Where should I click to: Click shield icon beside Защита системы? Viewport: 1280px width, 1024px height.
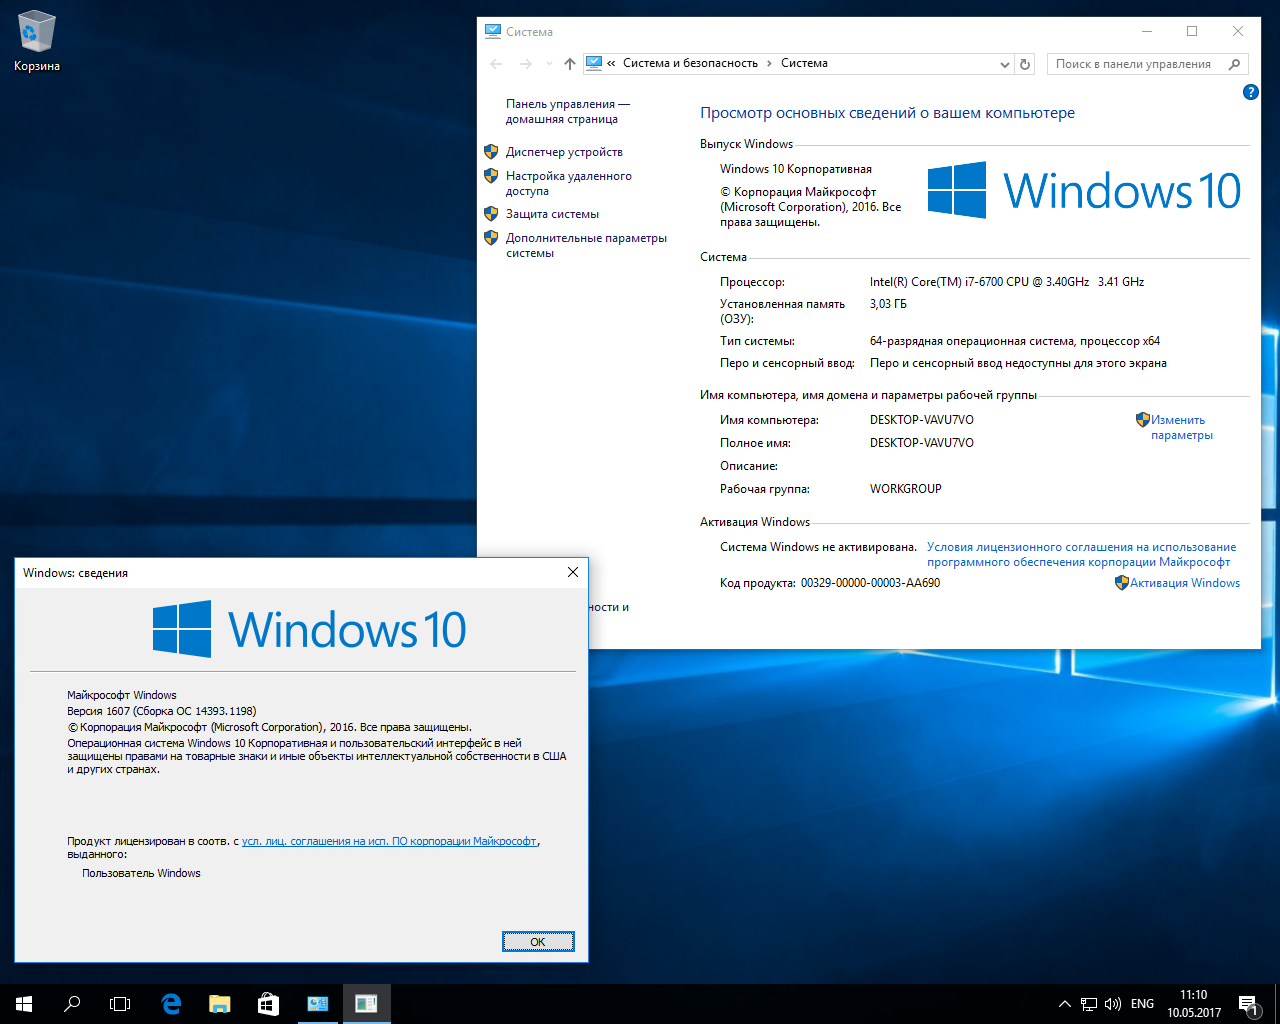[x=491, y=214]
